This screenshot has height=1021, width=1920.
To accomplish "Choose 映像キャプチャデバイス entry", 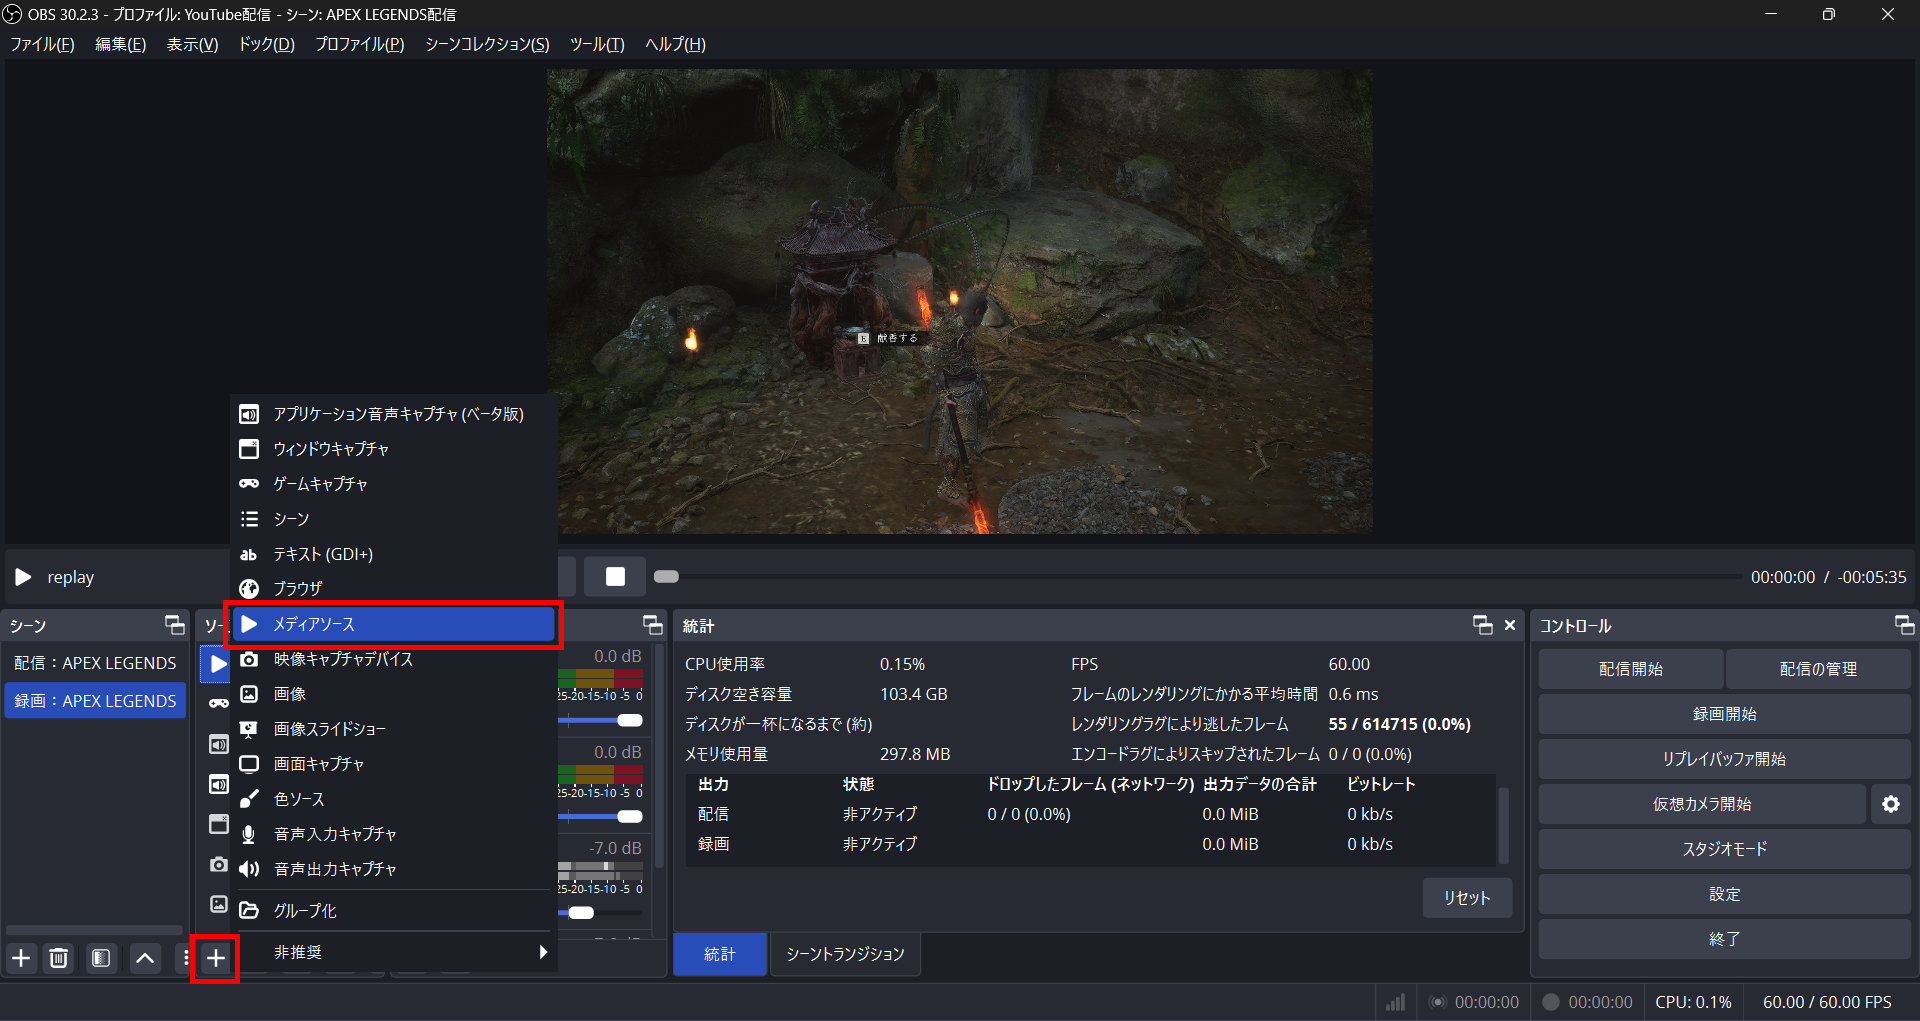I will 394,659.
